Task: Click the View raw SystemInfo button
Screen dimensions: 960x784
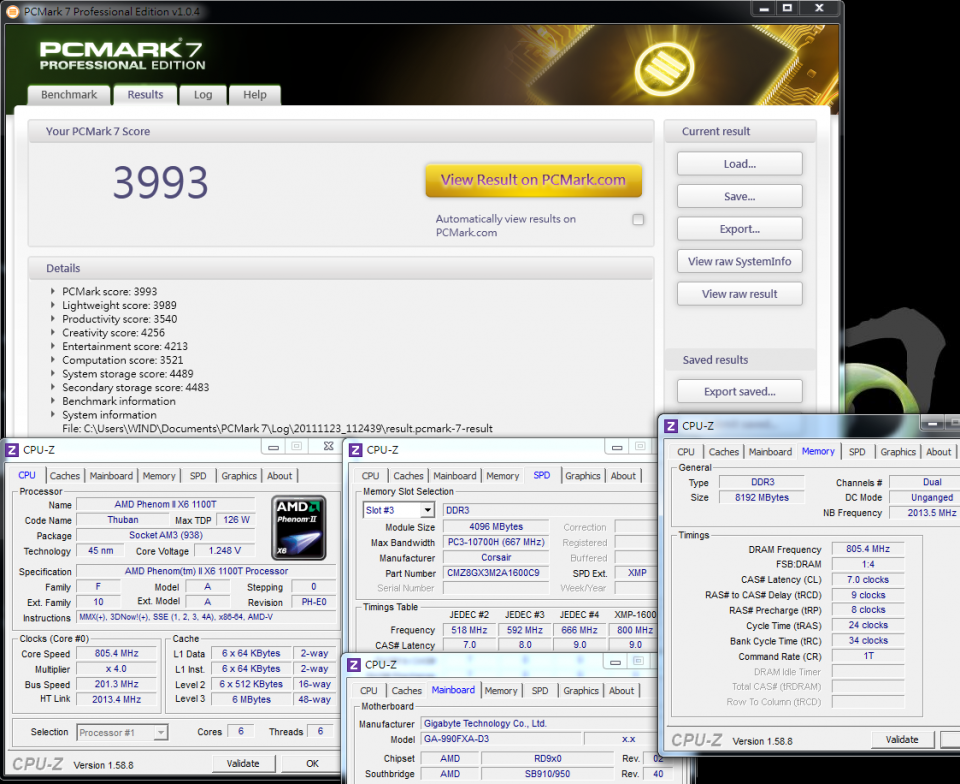Action: [739, 261]
